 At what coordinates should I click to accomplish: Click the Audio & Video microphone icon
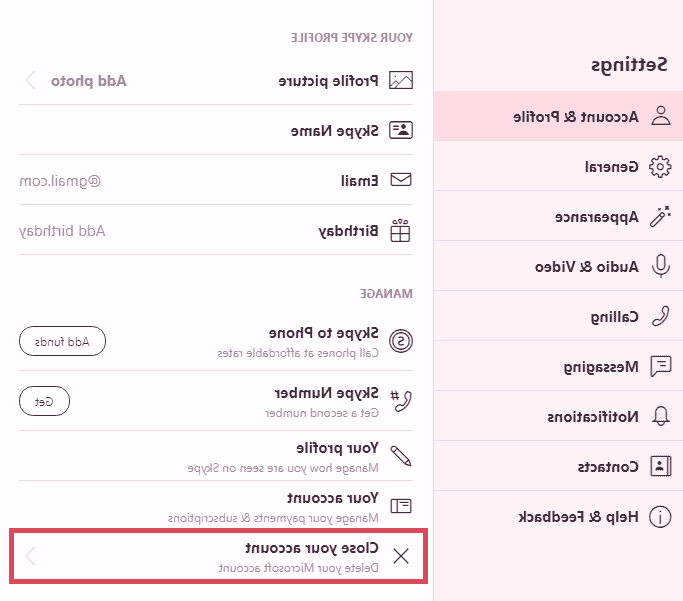660,267
